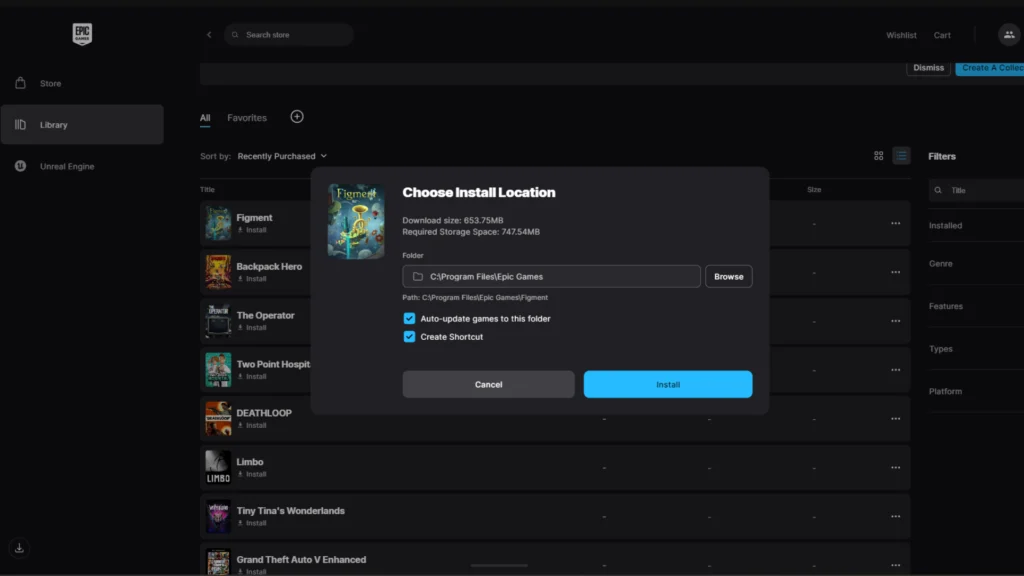
Task: Click the blue Install button
Action: 667,385
